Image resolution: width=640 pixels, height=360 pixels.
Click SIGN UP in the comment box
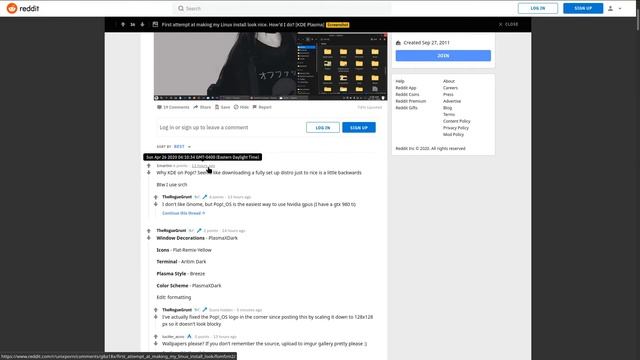pos(359,128)
